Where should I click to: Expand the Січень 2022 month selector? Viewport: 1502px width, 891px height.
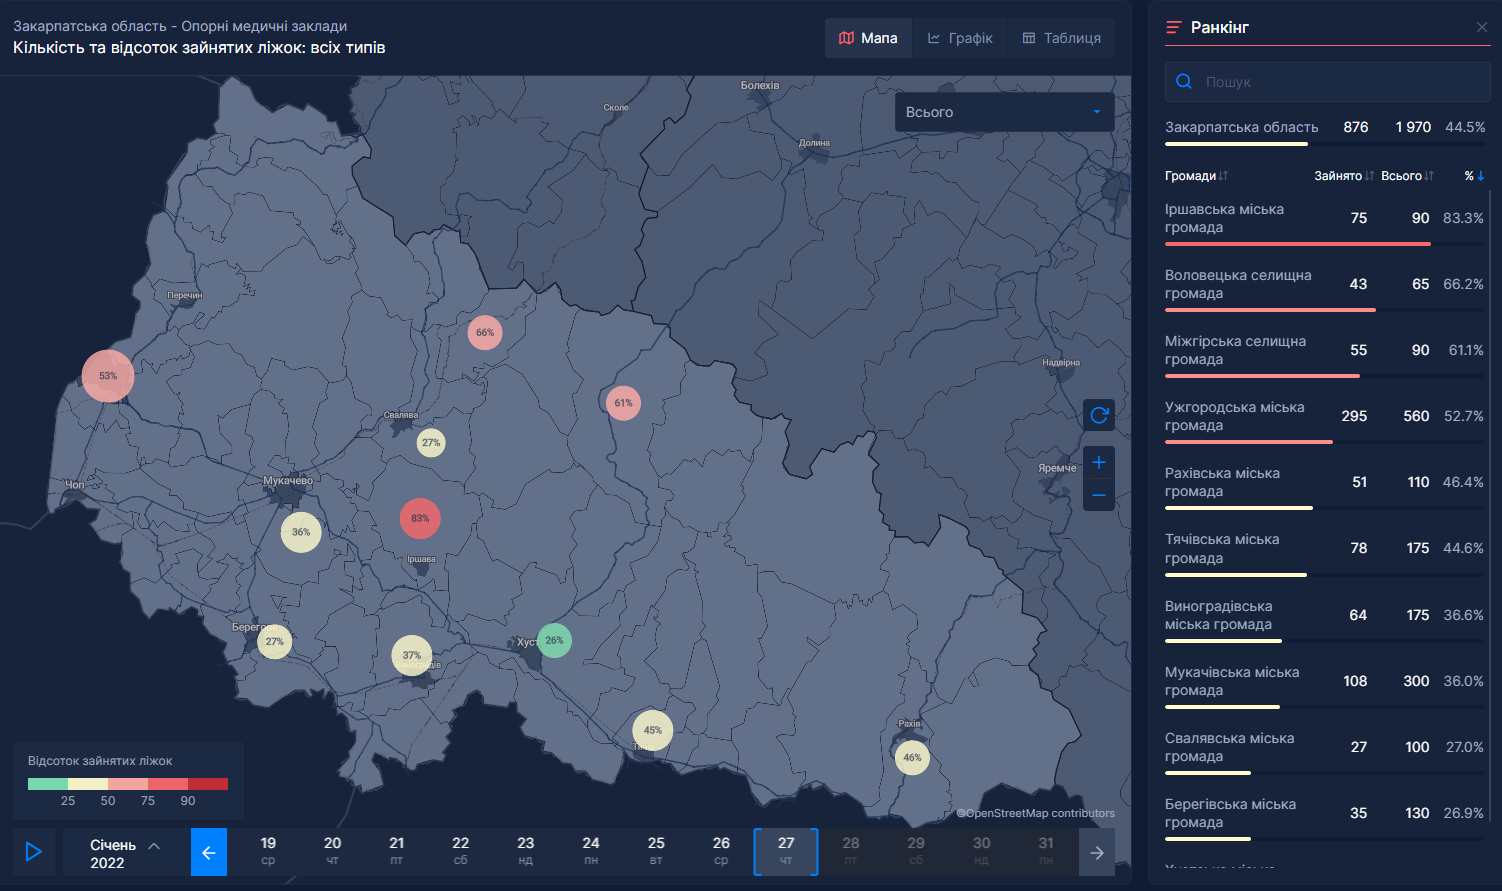coord(125,853)
